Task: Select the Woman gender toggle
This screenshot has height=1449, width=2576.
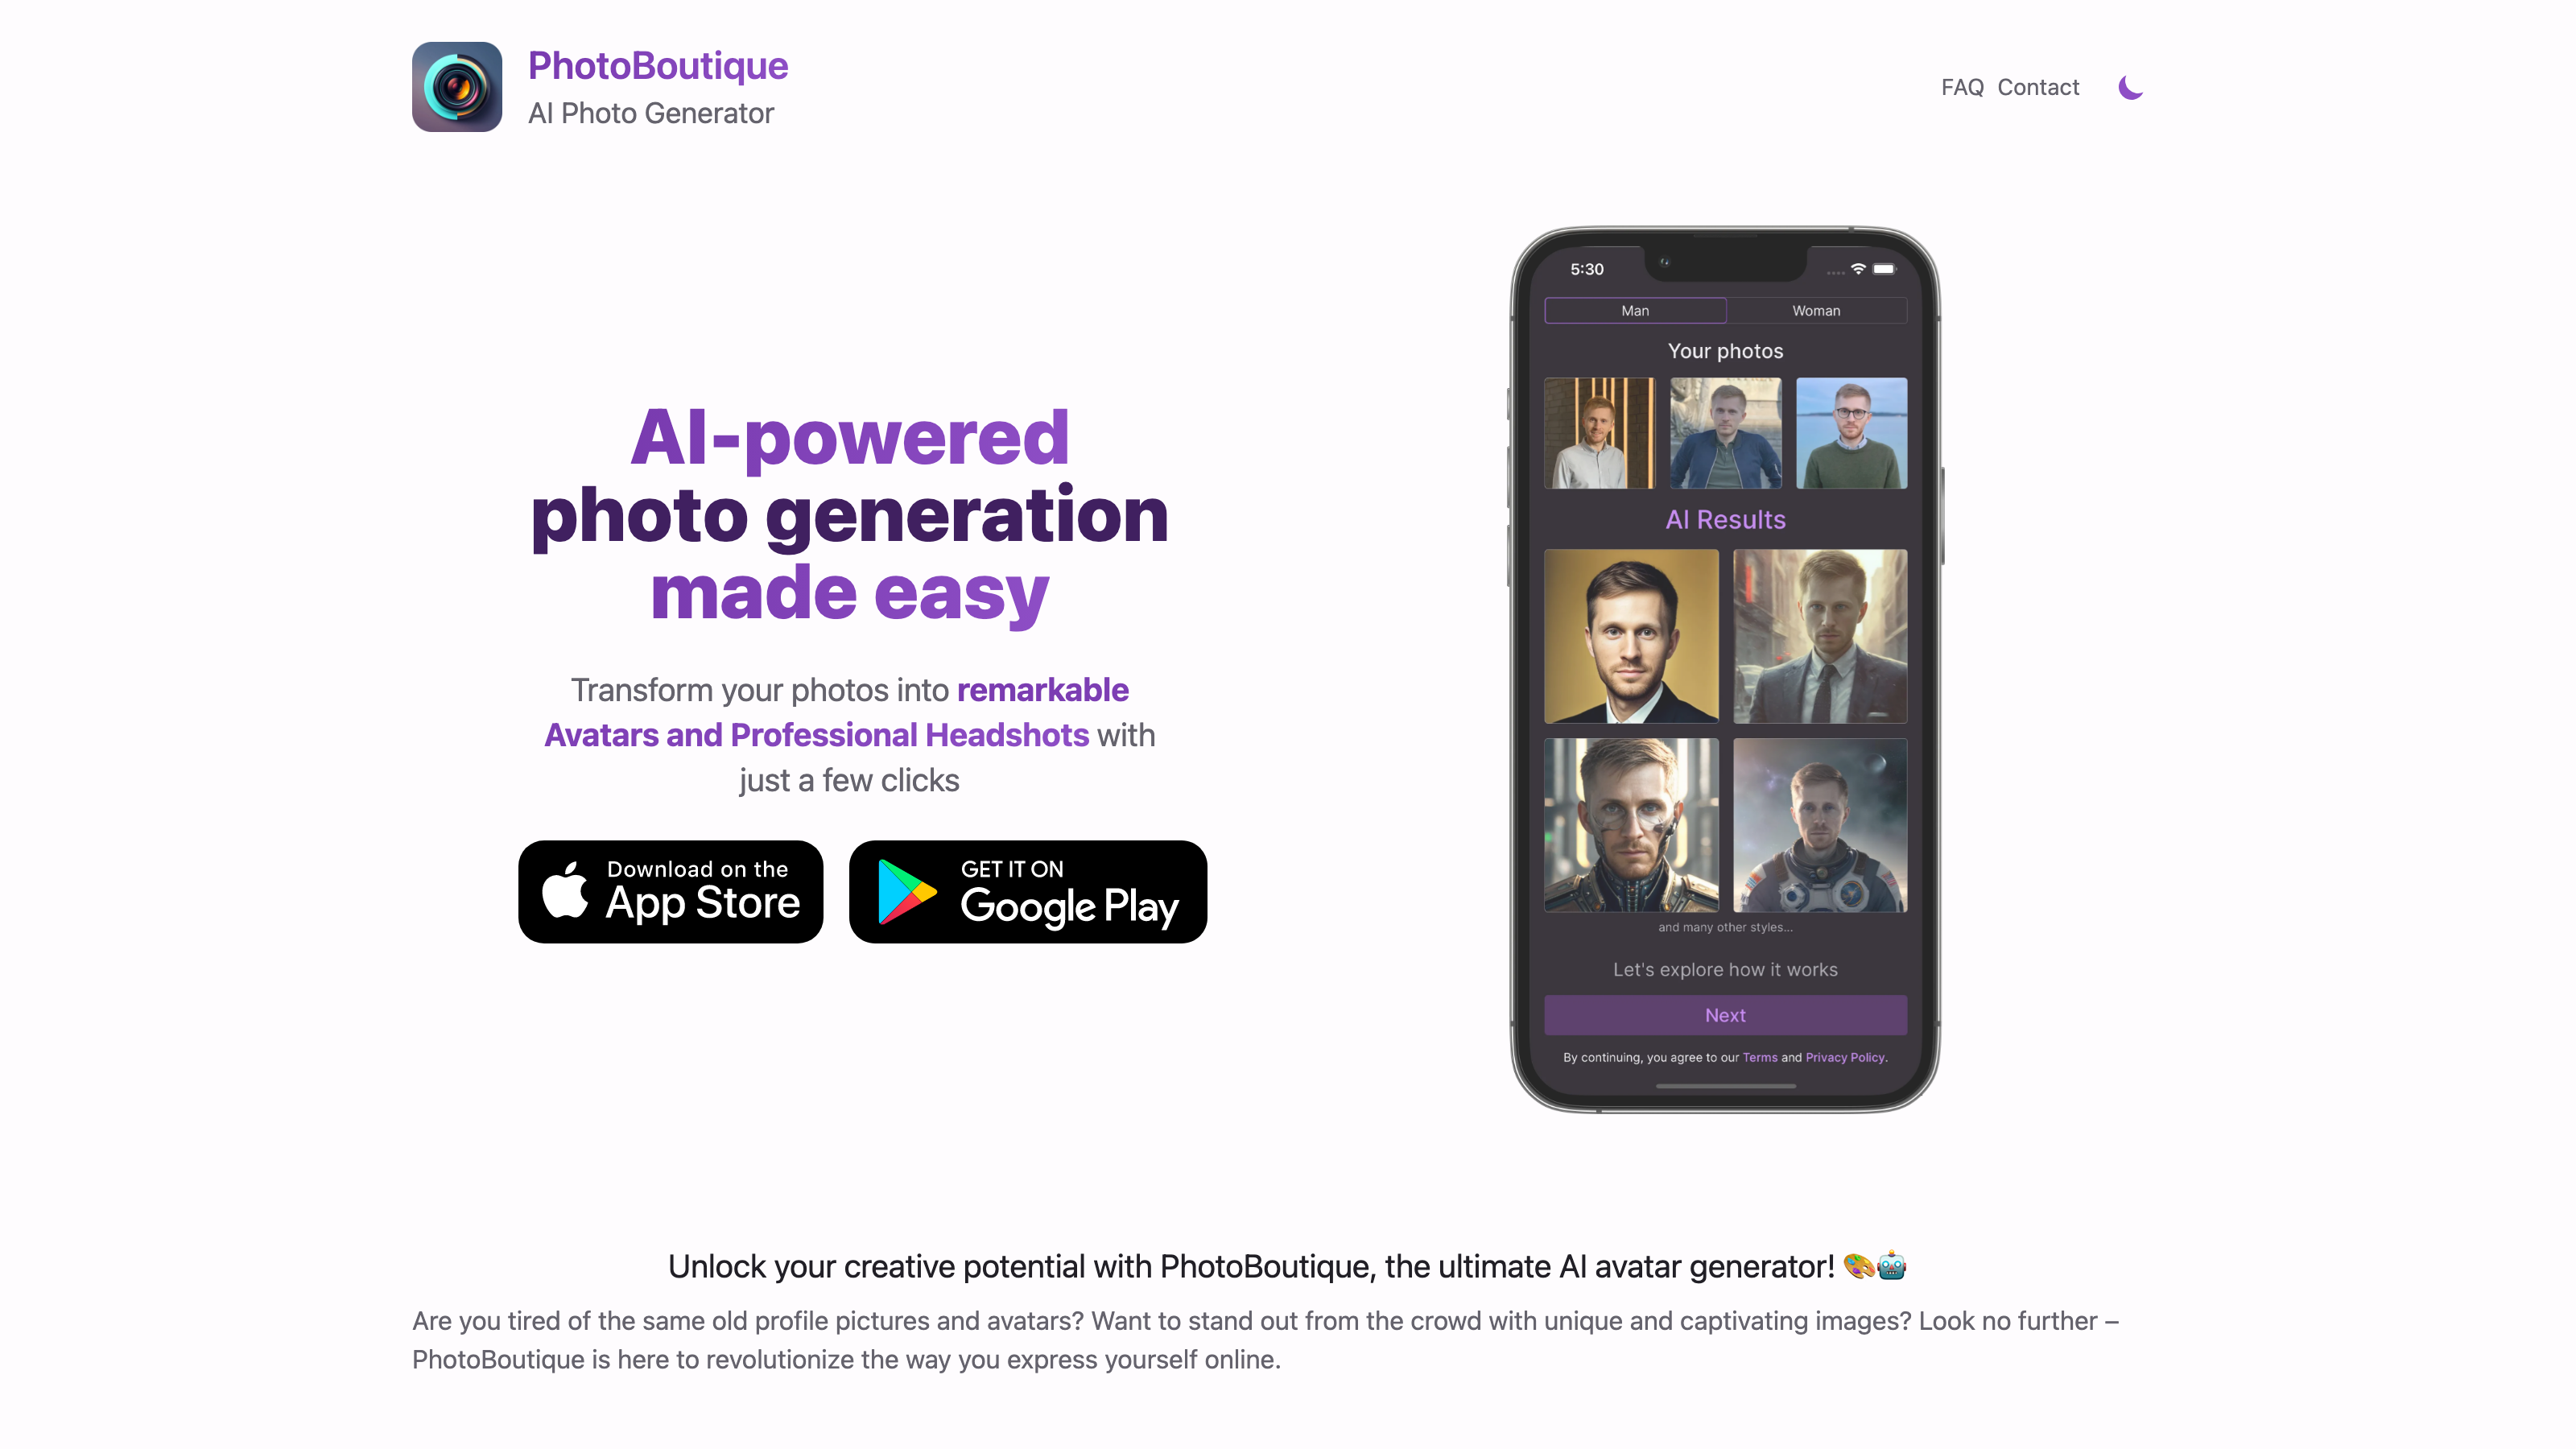Action: pyautogui.click(x=1815, y=310)
